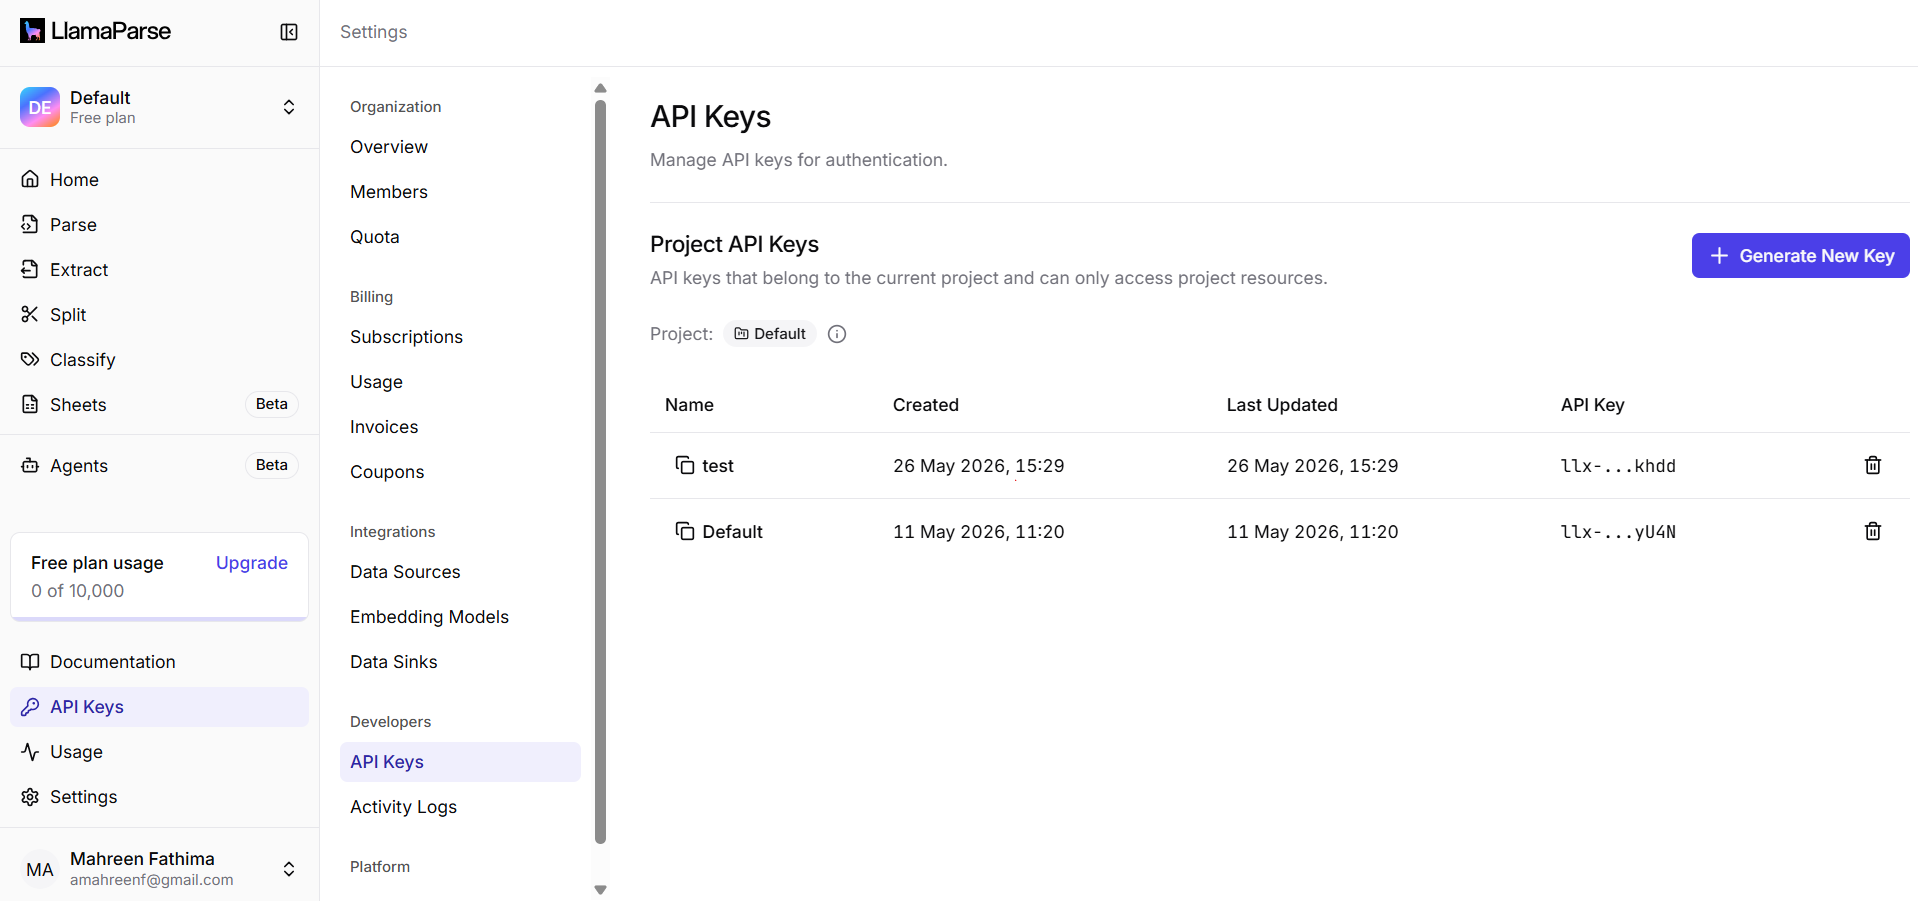Click the 'llx-...yU4N' key value

1618,532
